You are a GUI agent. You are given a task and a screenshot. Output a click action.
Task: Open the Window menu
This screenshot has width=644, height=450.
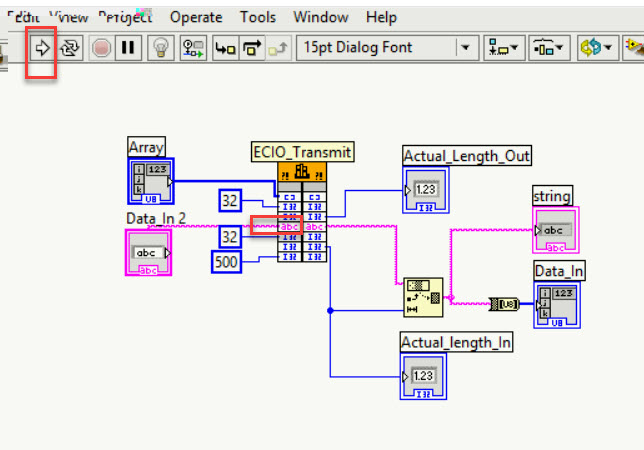[321, 17]
